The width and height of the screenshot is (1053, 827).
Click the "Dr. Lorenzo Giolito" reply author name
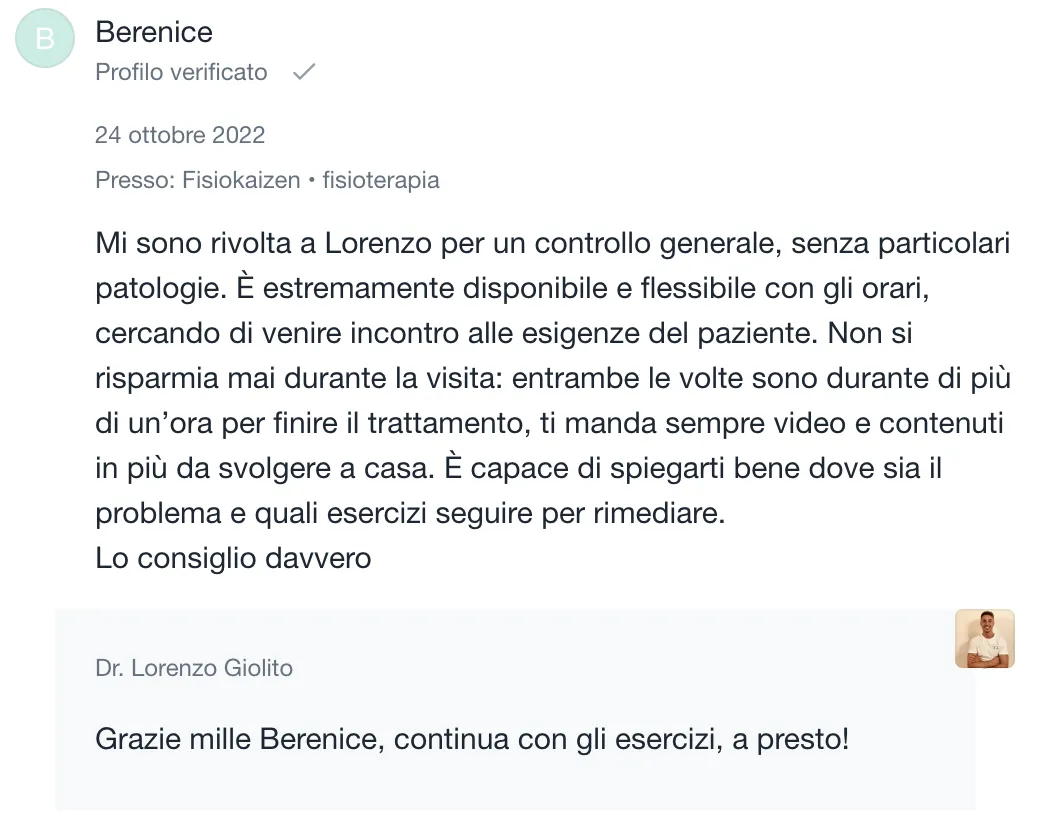tap(194, 668)
